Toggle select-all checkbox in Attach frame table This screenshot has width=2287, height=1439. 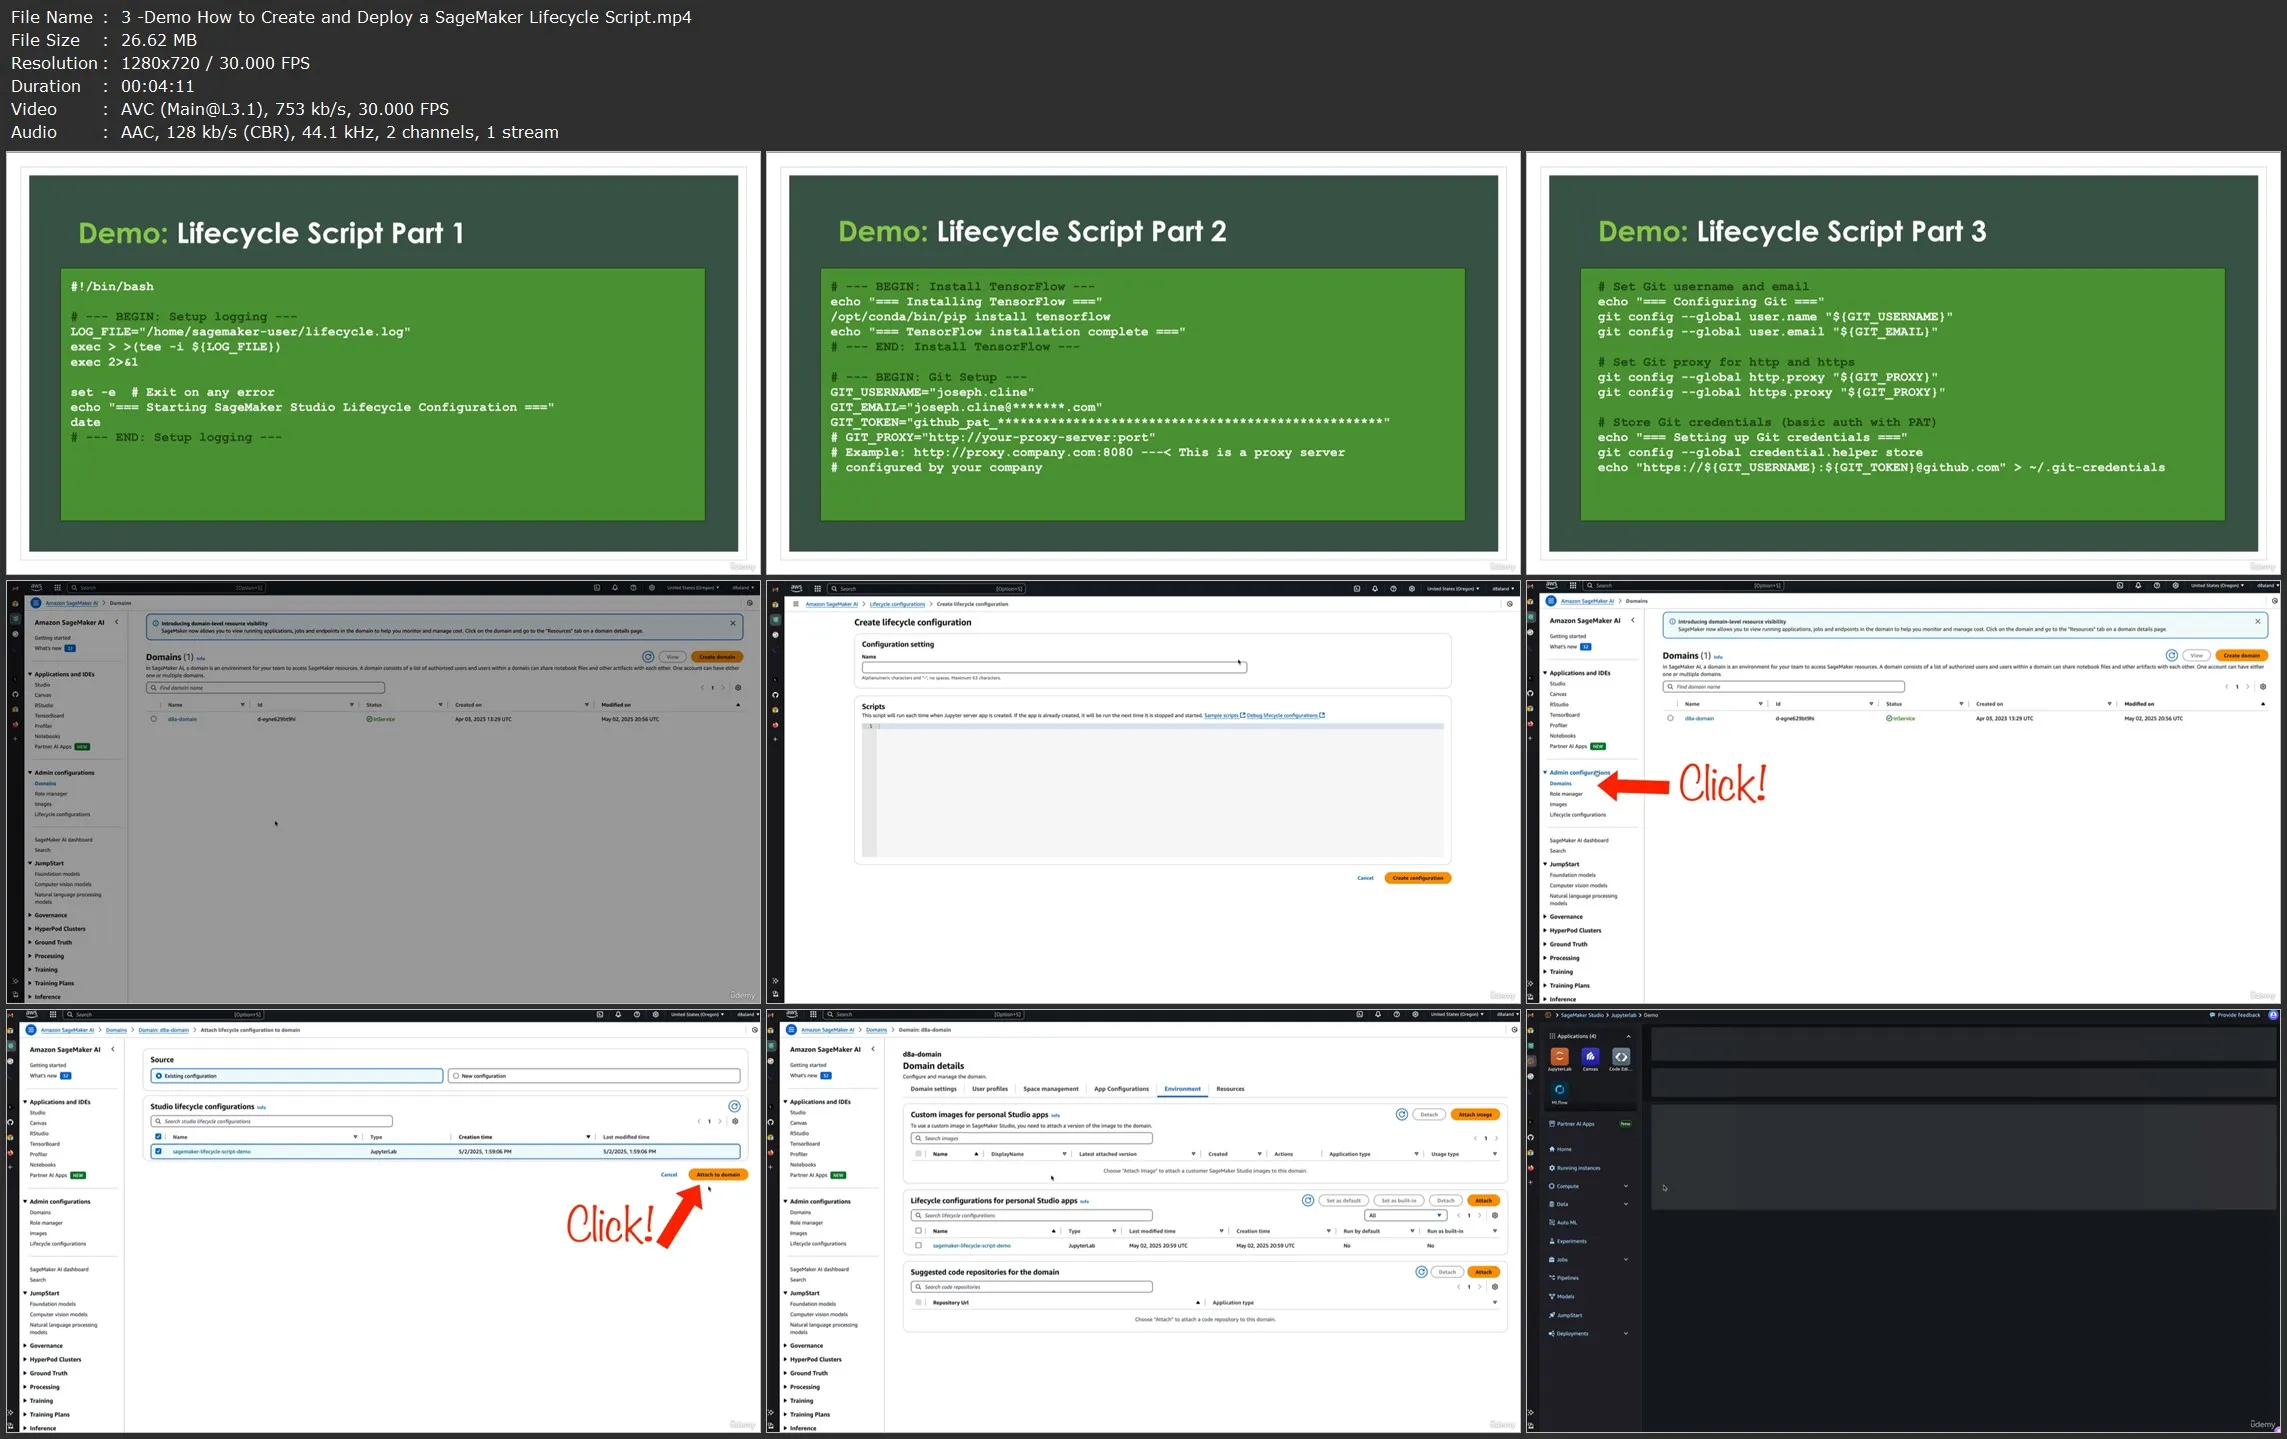point(158,1137)
